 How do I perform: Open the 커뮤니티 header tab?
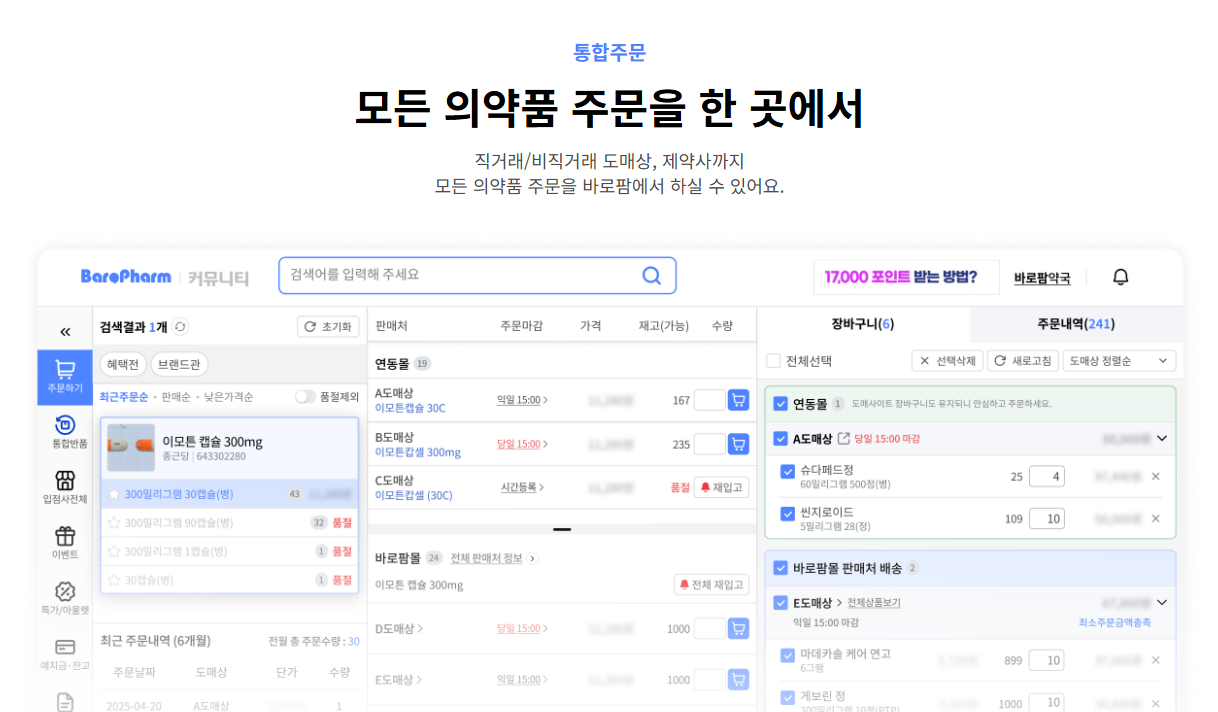tap(218, 278)
